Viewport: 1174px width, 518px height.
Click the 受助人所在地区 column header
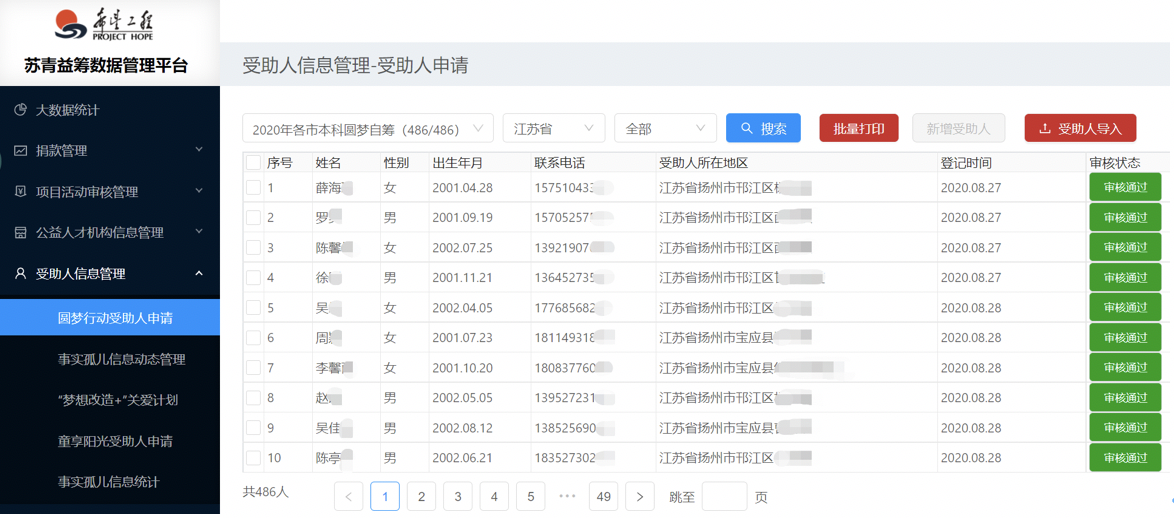(x=704, y=162)
